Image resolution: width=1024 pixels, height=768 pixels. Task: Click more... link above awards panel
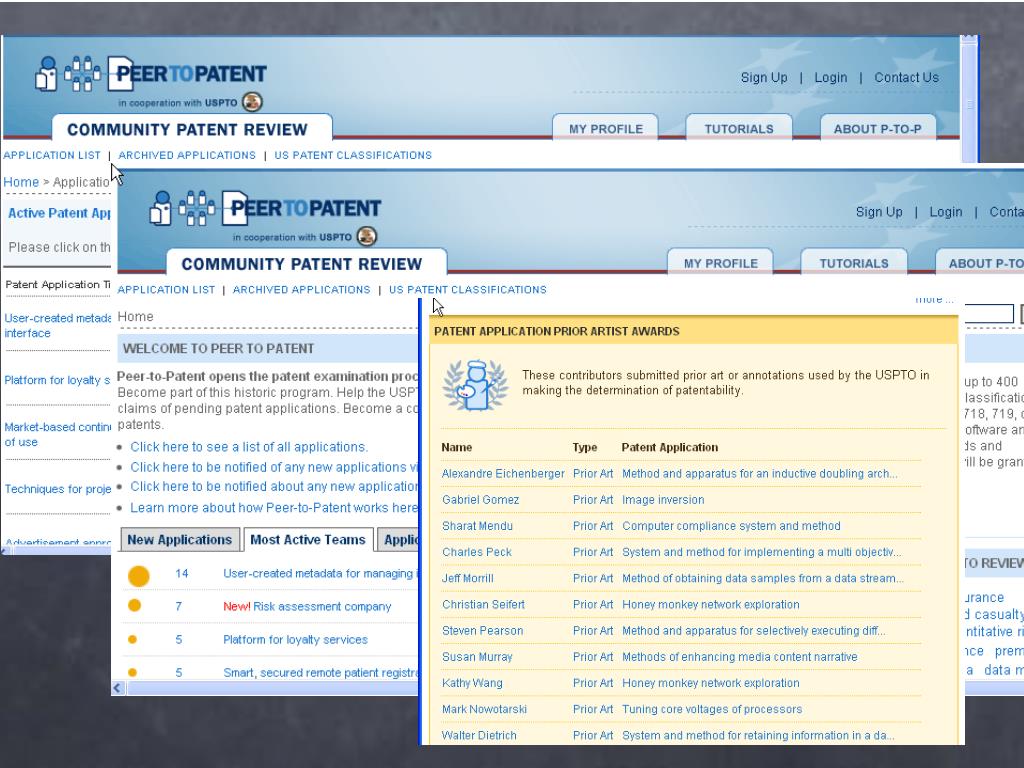point(934,299)
